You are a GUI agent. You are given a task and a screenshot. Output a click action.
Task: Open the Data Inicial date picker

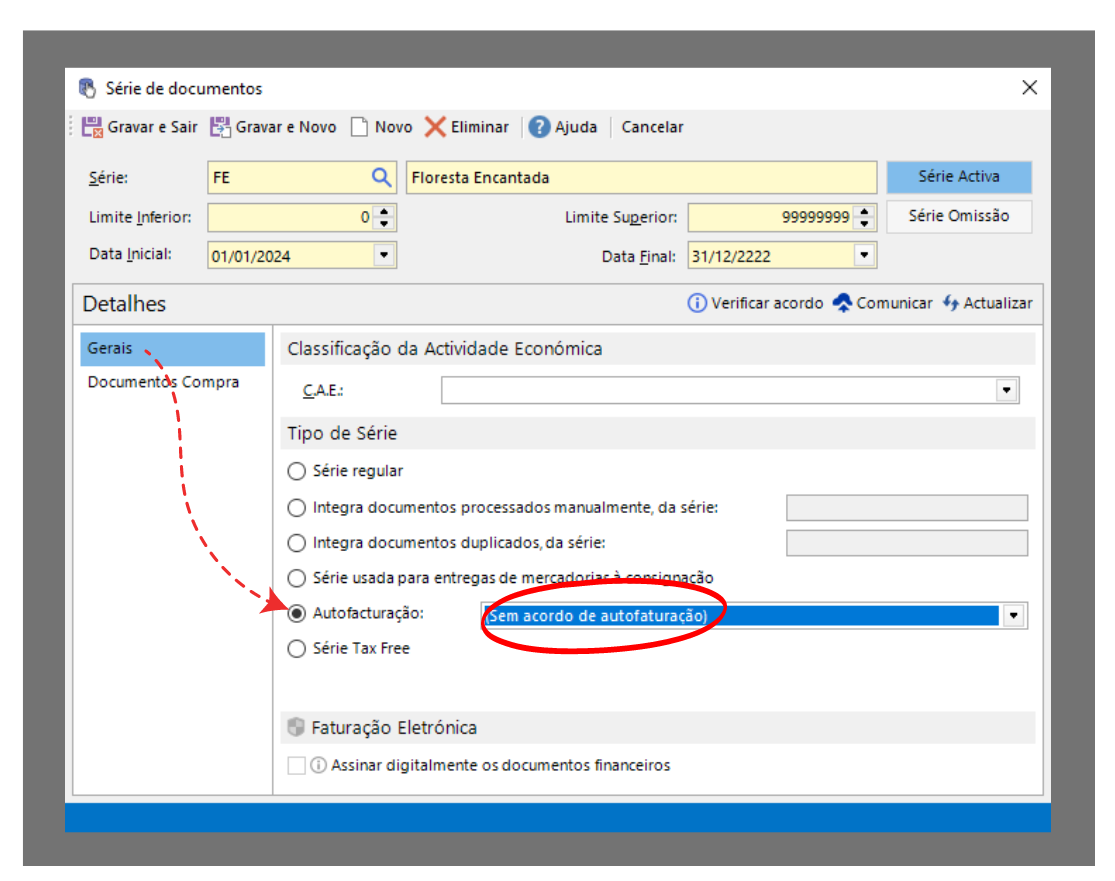point(384,255)
